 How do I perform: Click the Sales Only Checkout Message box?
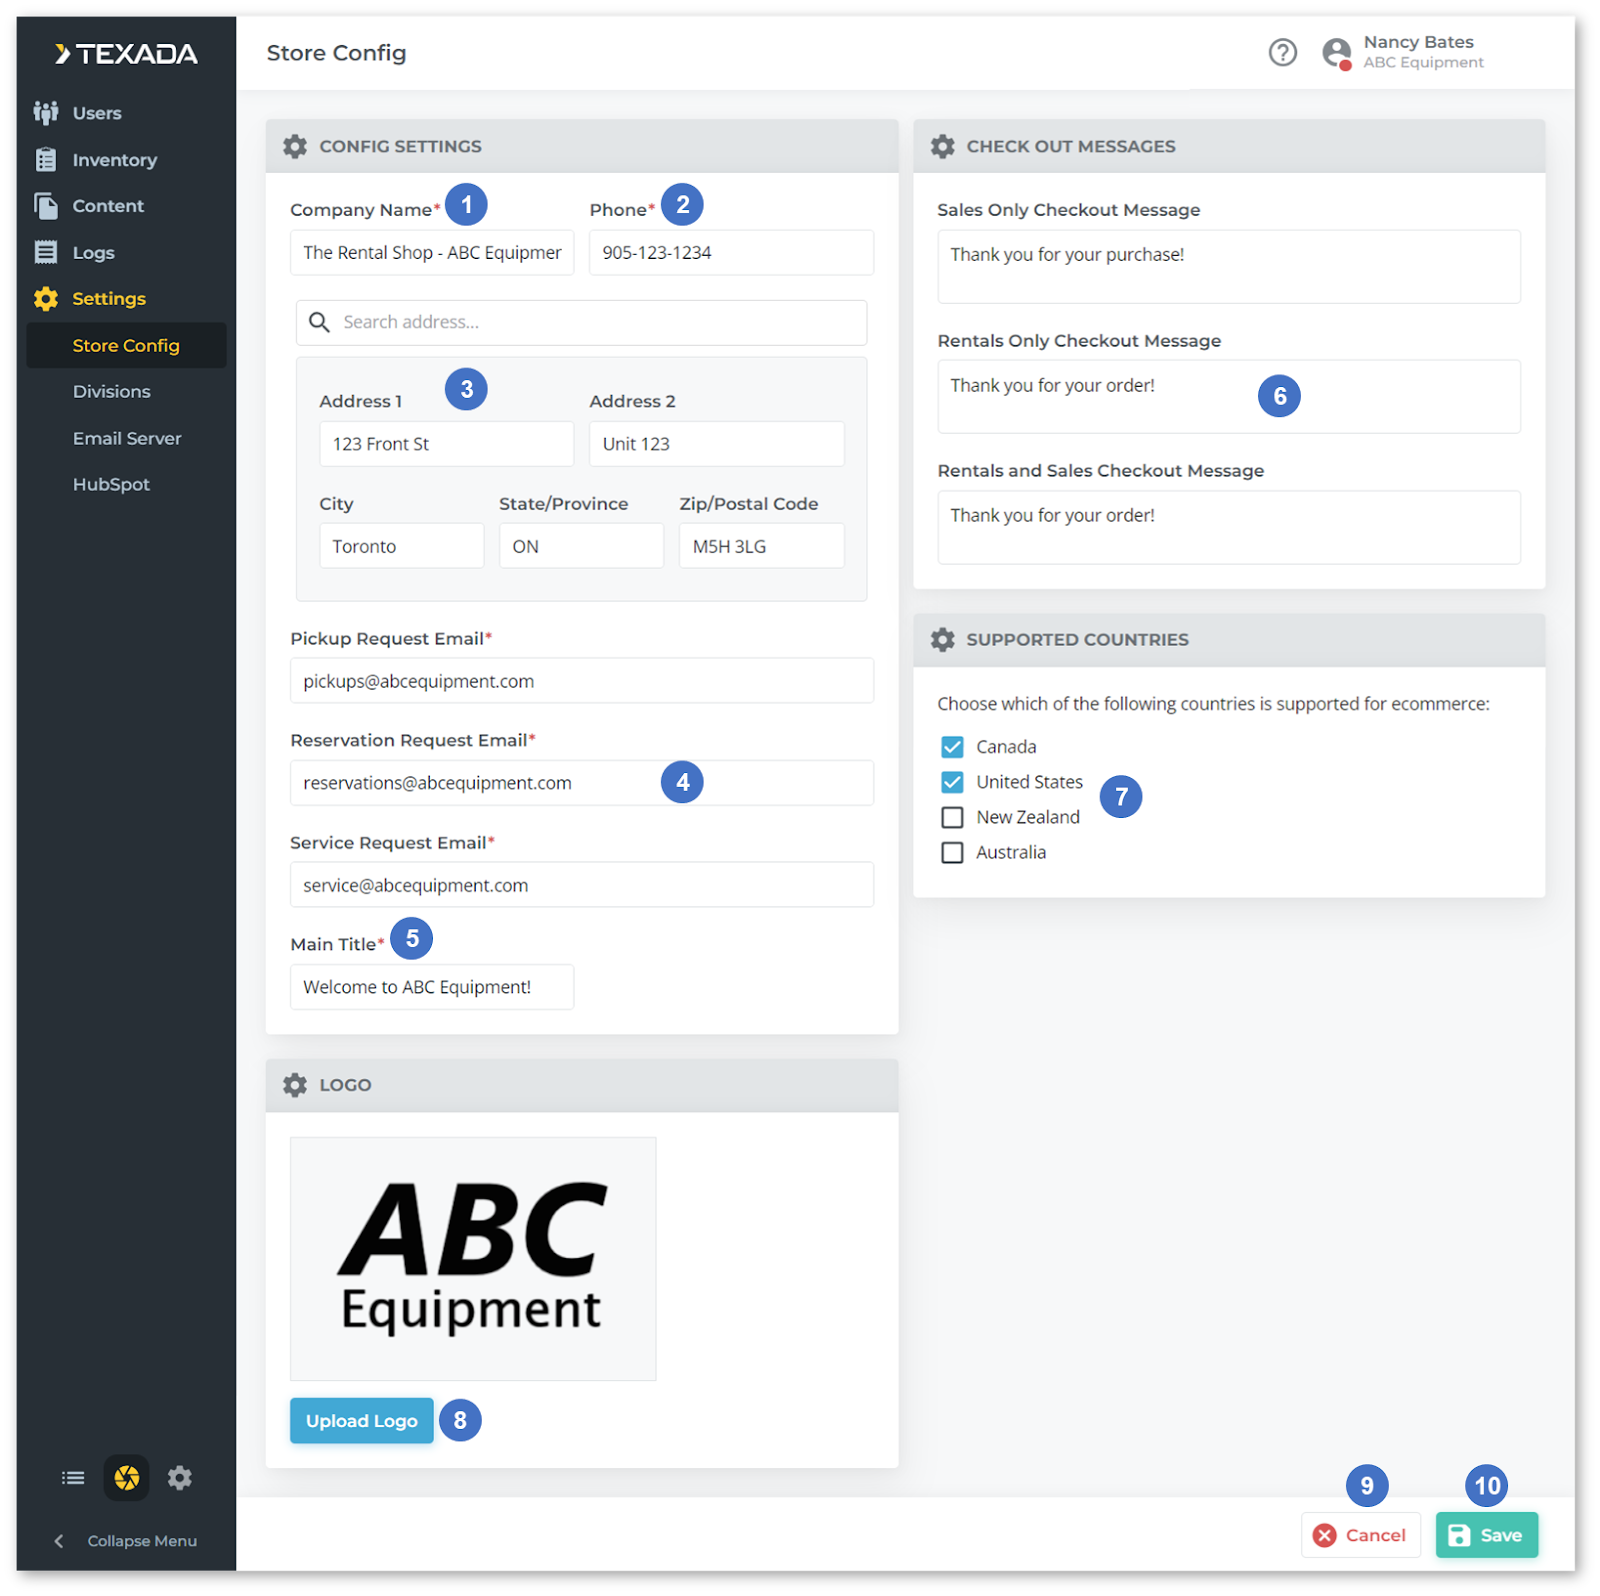1229,267
